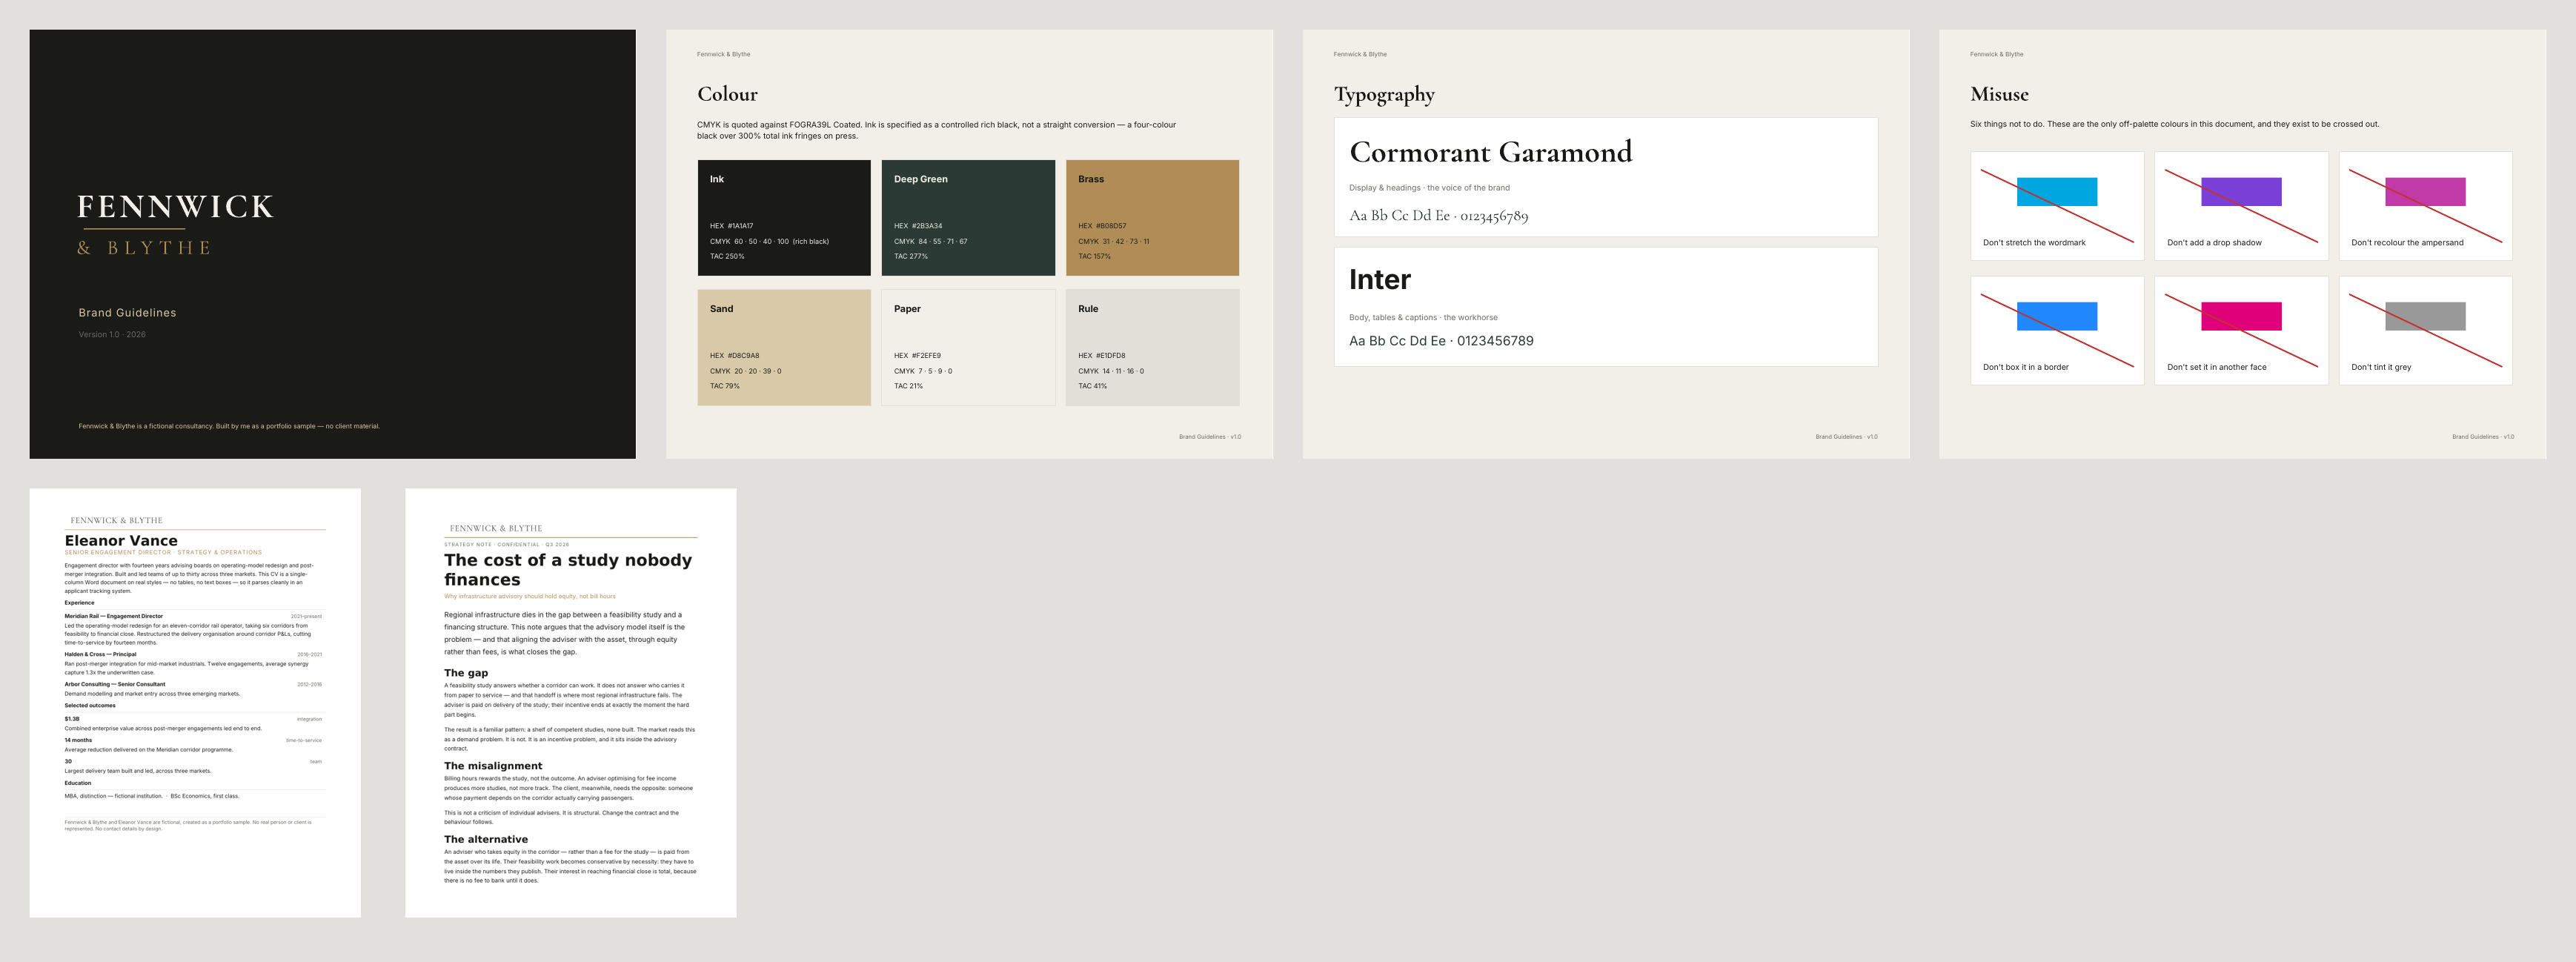Click 'SENIOR ENGAGEMENT DIRECTOR · STRATEGY & OPERATIONS' subtitle
Image resolution: width=2576 pixels, height=962 pixels.
click(x=163, y=552)
